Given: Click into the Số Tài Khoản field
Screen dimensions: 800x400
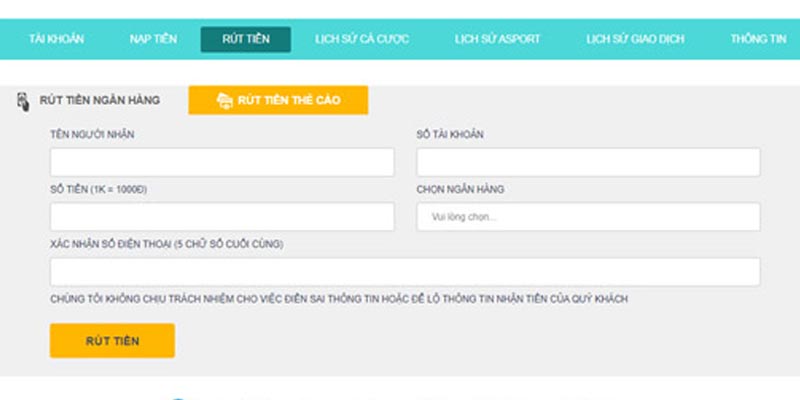Looking at the screenshot, I should tap(588, 163).
